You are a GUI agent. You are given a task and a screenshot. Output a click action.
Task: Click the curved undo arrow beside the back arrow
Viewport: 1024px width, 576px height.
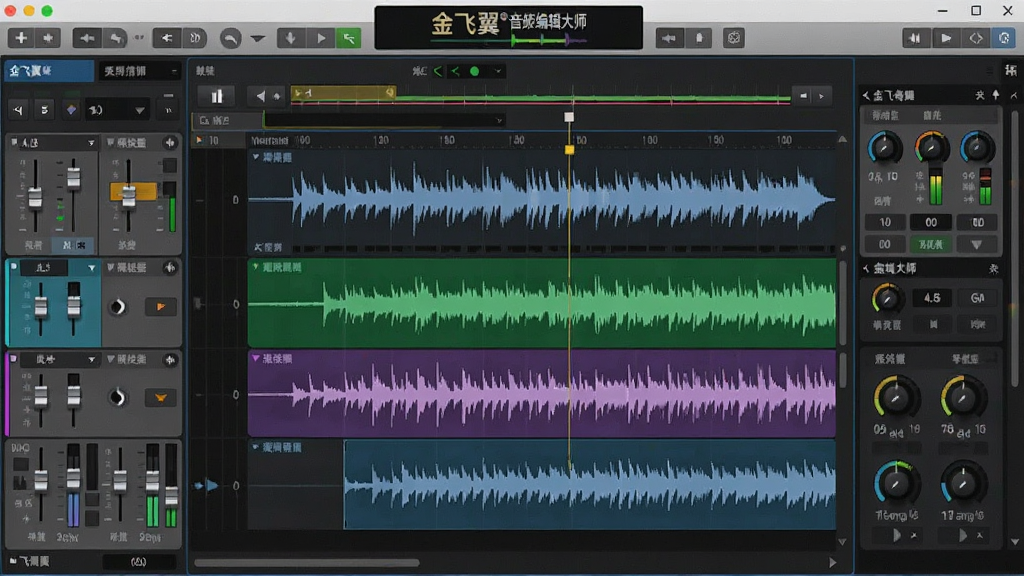click(x=116, y=39)
